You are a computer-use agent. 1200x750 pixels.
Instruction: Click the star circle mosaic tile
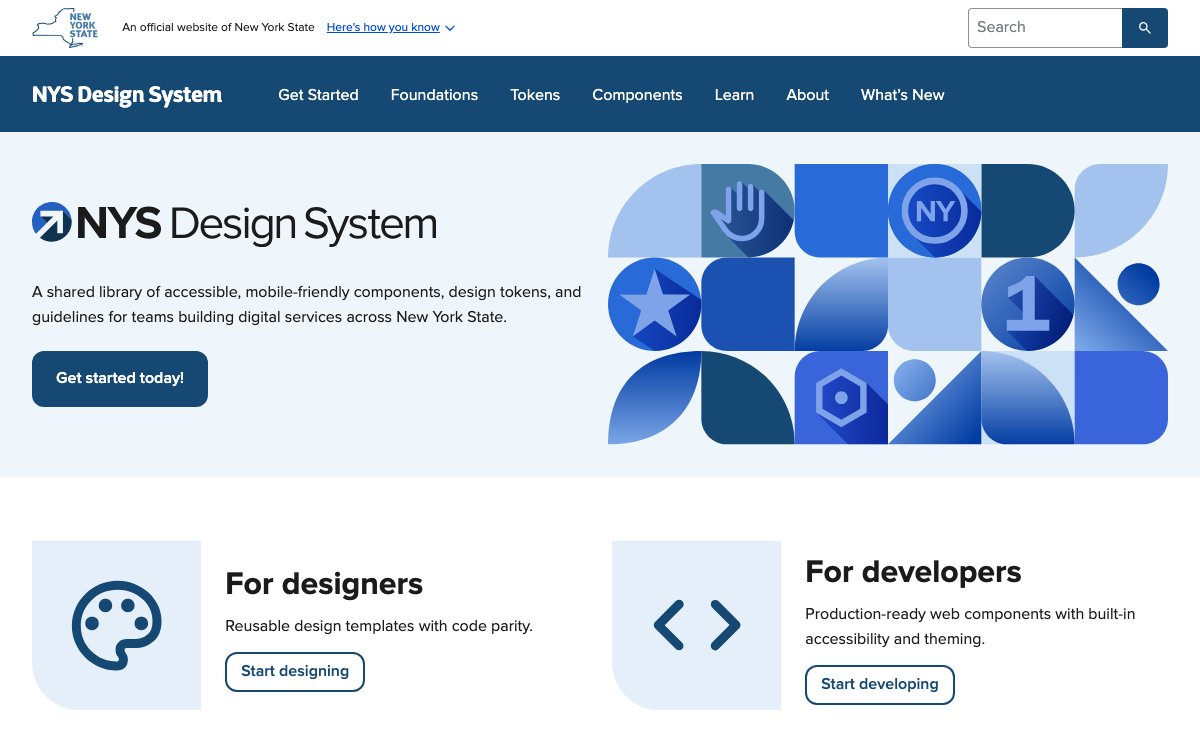click(655, 304)
